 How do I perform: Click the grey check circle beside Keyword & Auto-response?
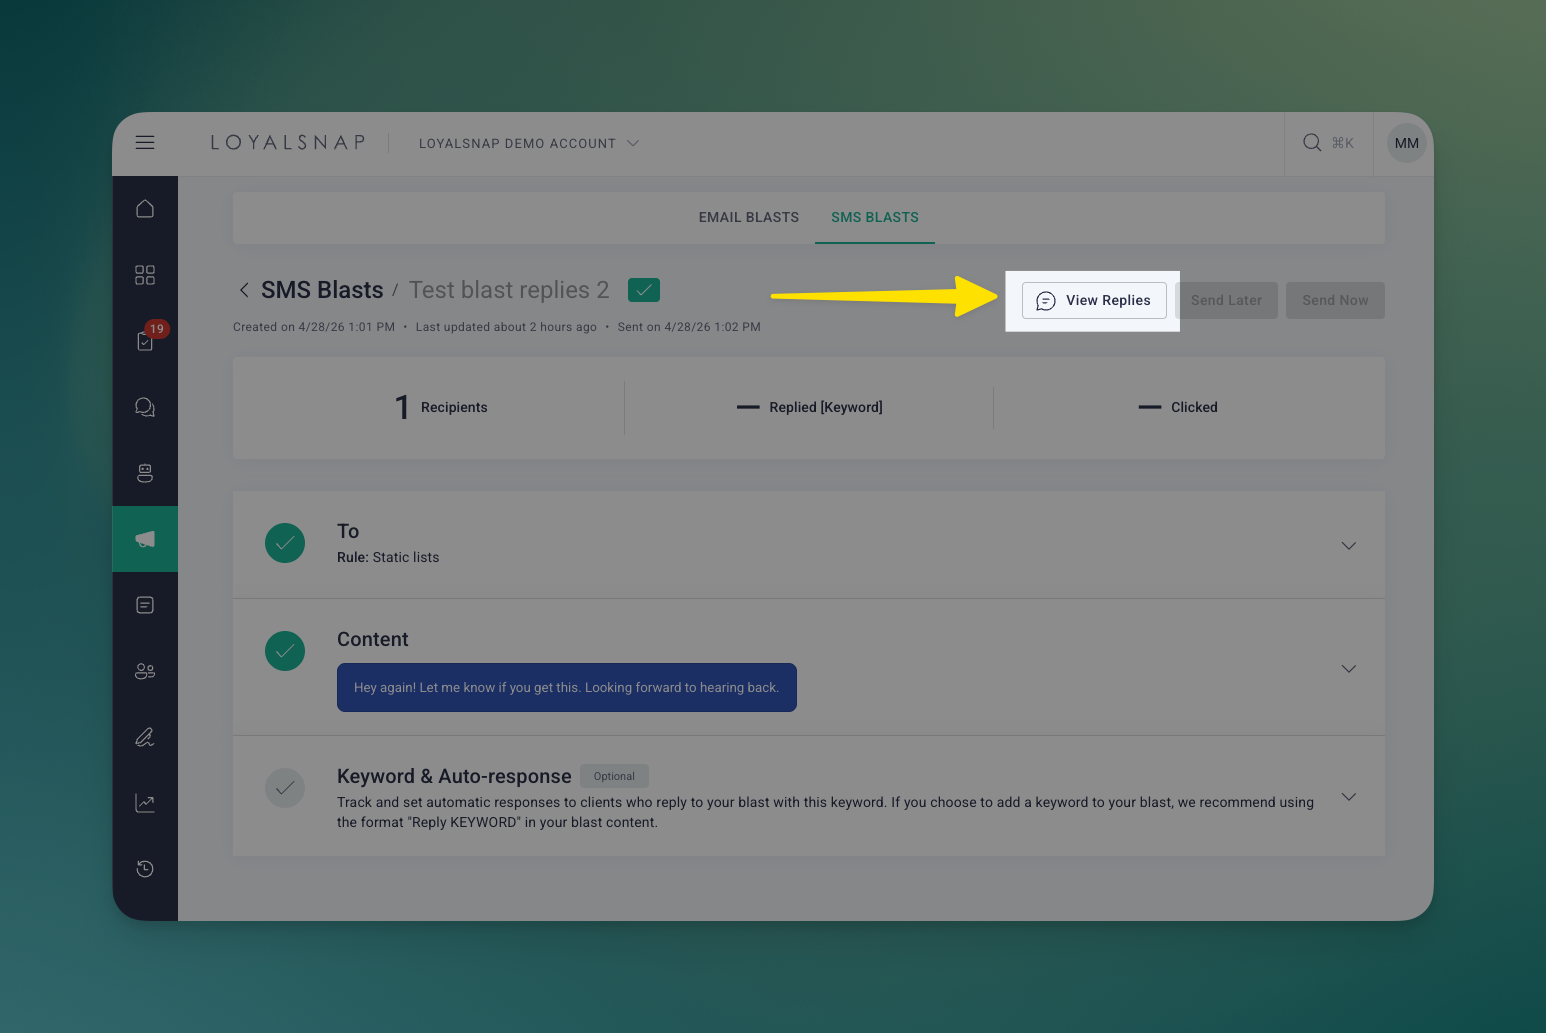pos(285,788)
